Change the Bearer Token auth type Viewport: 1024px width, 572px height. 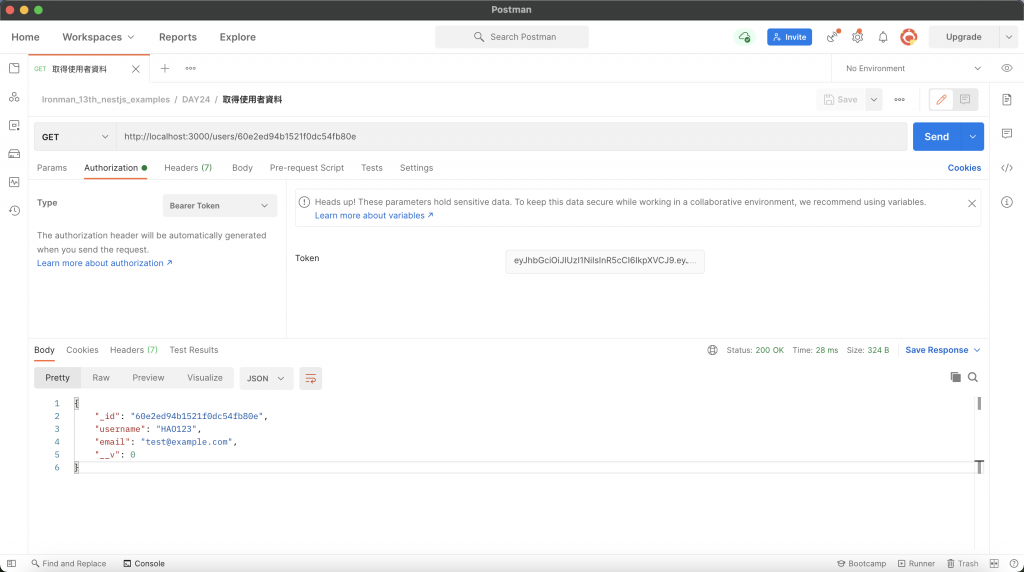coord(219,206)
